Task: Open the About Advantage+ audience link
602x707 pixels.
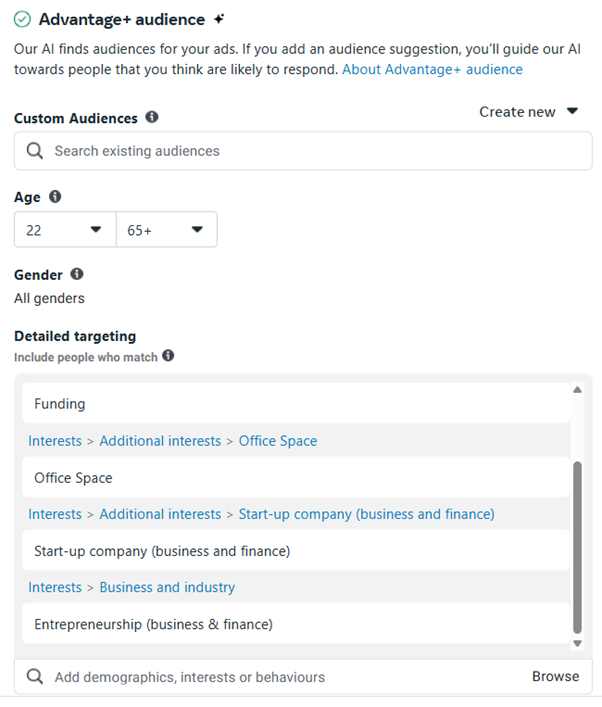Action: 432,69
